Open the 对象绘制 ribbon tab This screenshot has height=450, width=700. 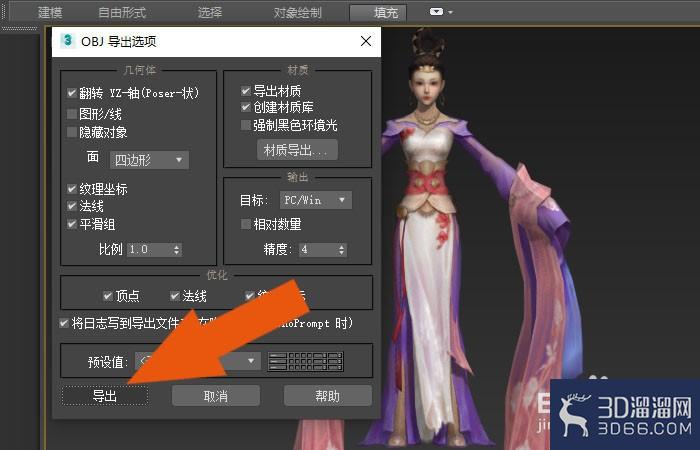(297, 12)
